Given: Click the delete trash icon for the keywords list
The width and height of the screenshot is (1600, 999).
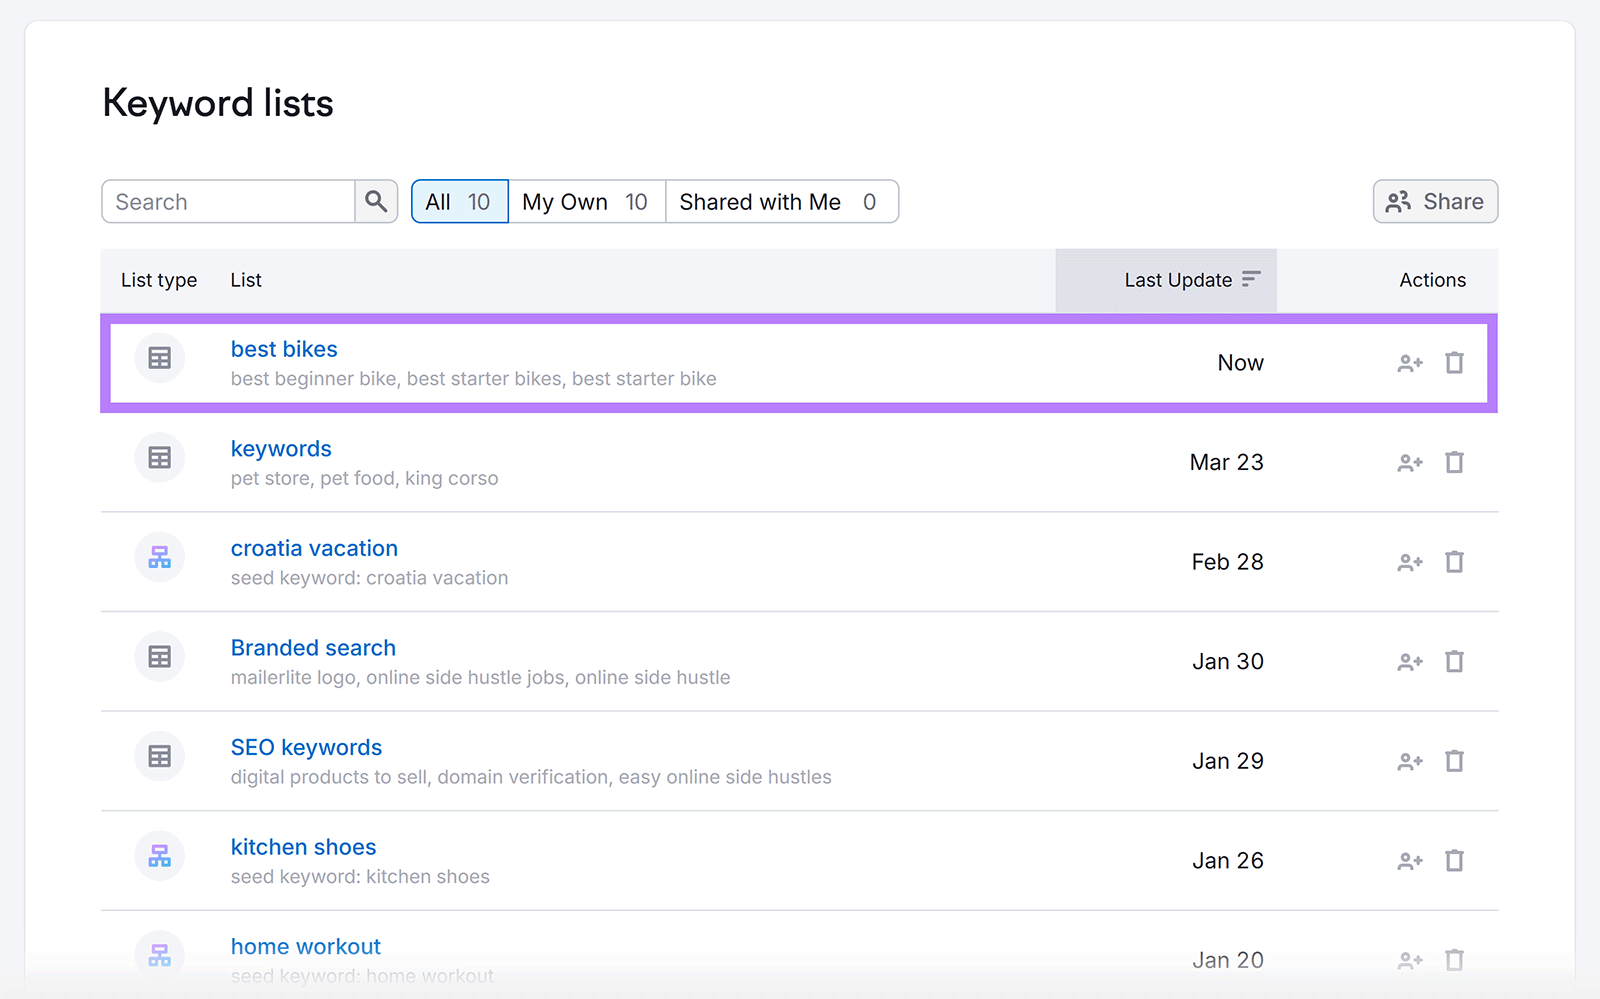Looking at the screenshot, I should pos(1454,462).
